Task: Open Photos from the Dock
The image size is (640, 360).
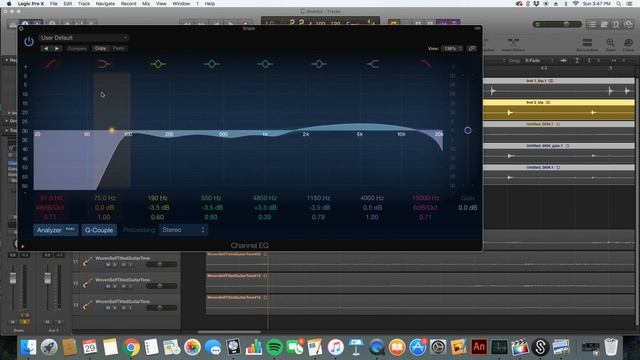Action: [x=192, y=347]
